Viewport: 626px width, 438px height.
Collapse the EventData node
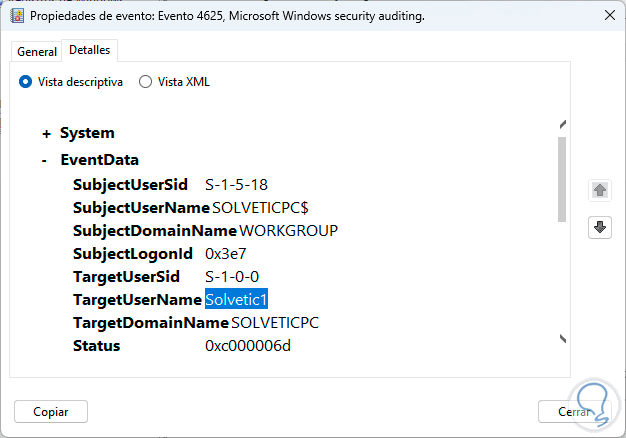pos(46,160)
